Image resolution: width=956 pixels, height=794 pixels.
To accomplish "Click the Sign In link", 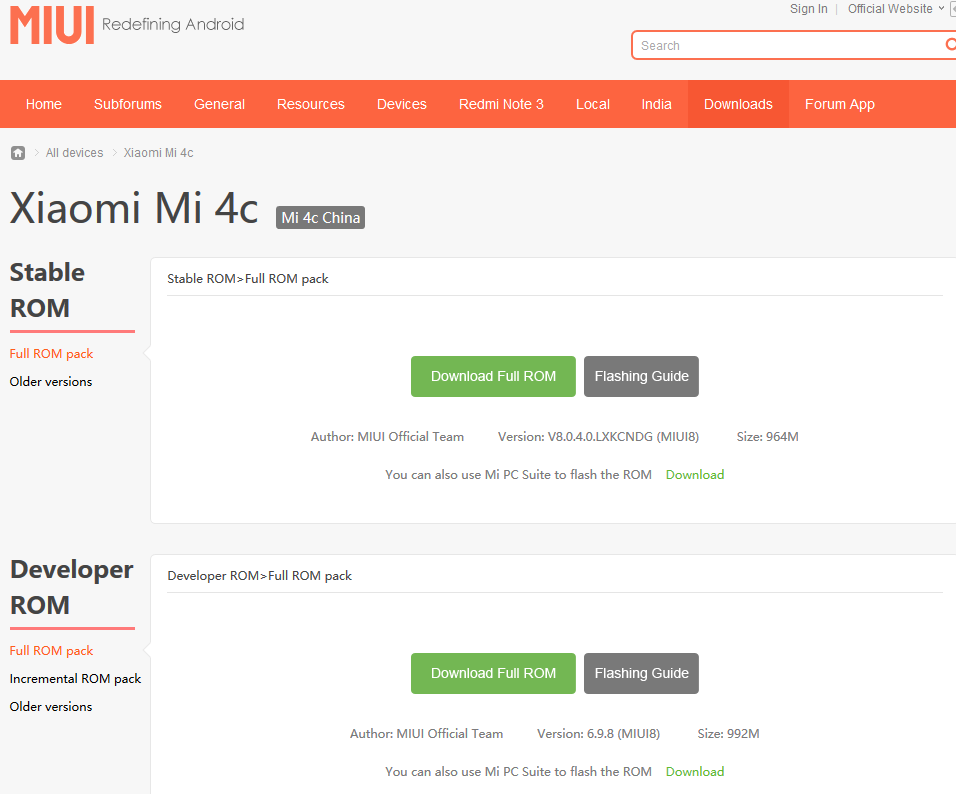I will [808, 9].
